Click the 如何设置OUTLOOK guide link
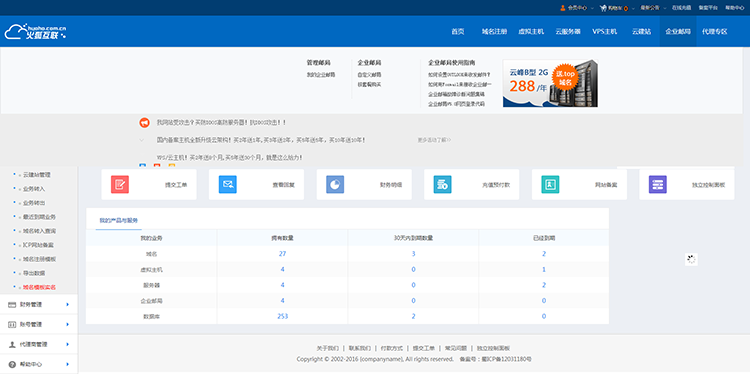This screenshot has height=374, width=750. point(459,75)
